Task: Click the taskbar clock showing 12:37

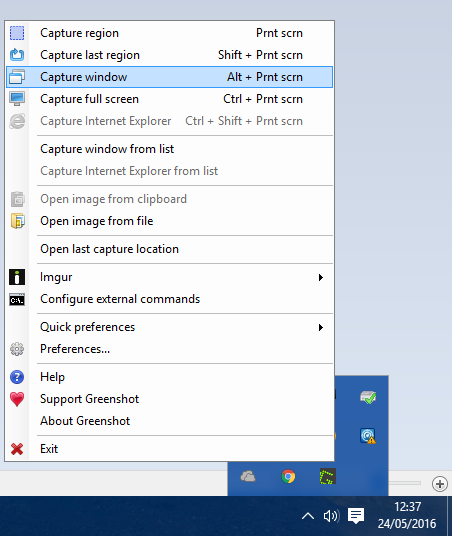Action: click(x=407, y=515)
